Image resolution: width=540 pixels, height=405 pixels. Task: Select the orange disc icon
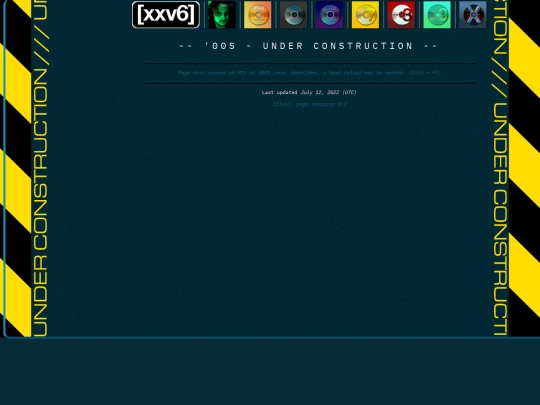[x=258, y=14]
